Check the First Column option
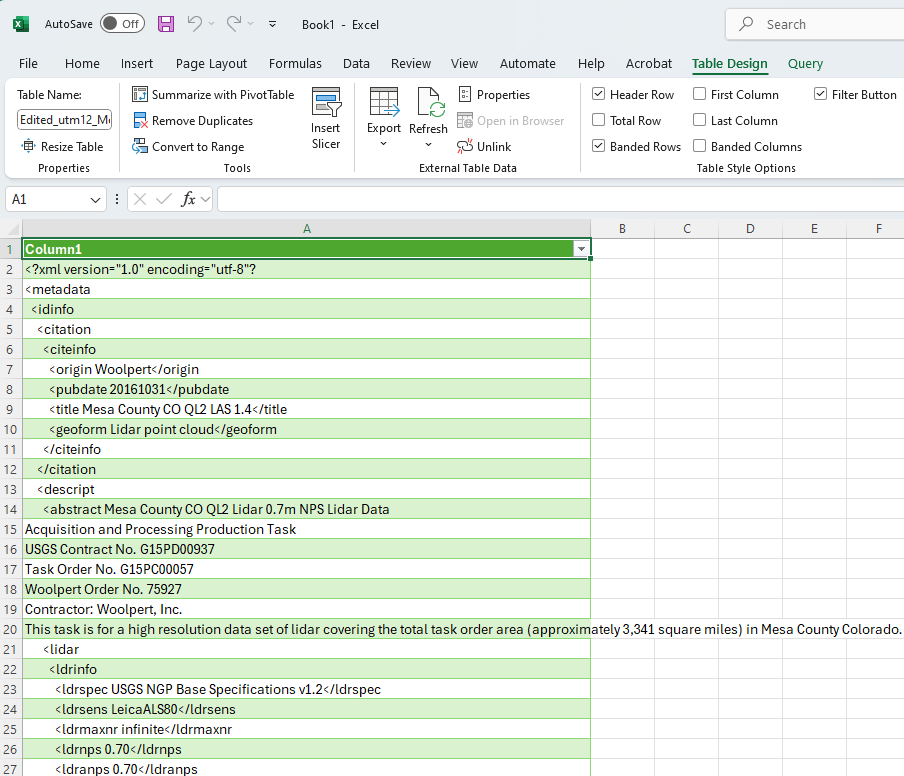Screen dimensions: 904x776 [x=699, y=94]
